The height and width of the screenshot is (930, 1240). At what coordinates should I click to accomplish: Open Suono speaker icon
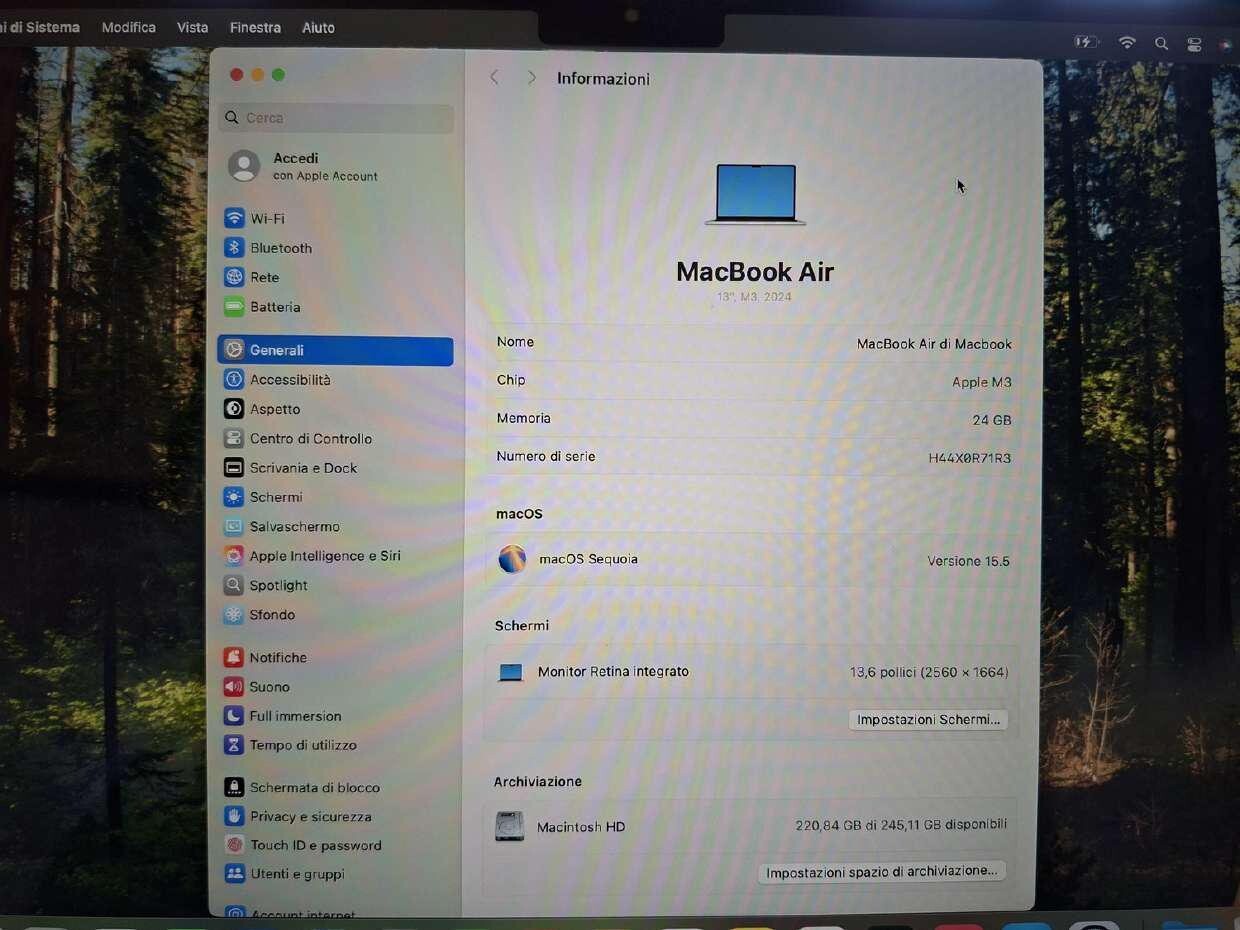pos(234,686)
